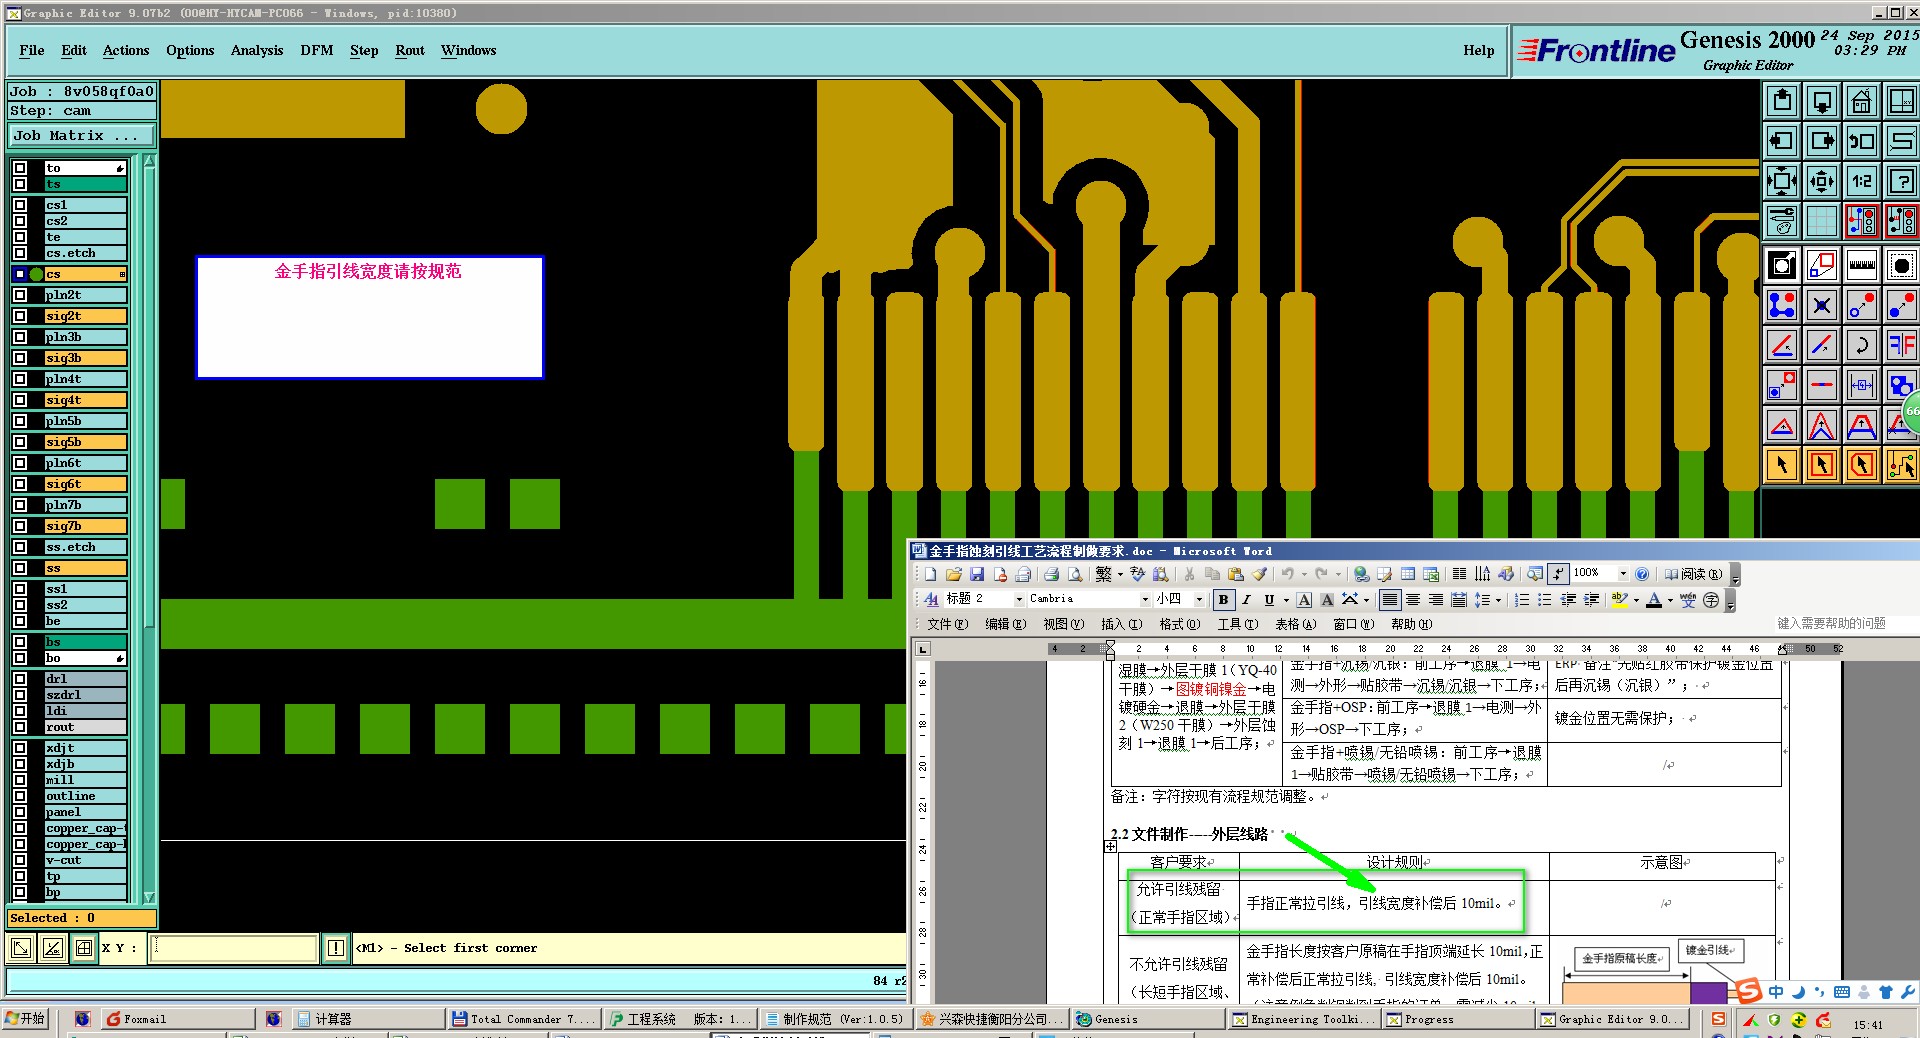The height and width of the screenshot is (1038, 1920).
Task: Click the 开始 Start button
Action: (x=26, y=1019)
